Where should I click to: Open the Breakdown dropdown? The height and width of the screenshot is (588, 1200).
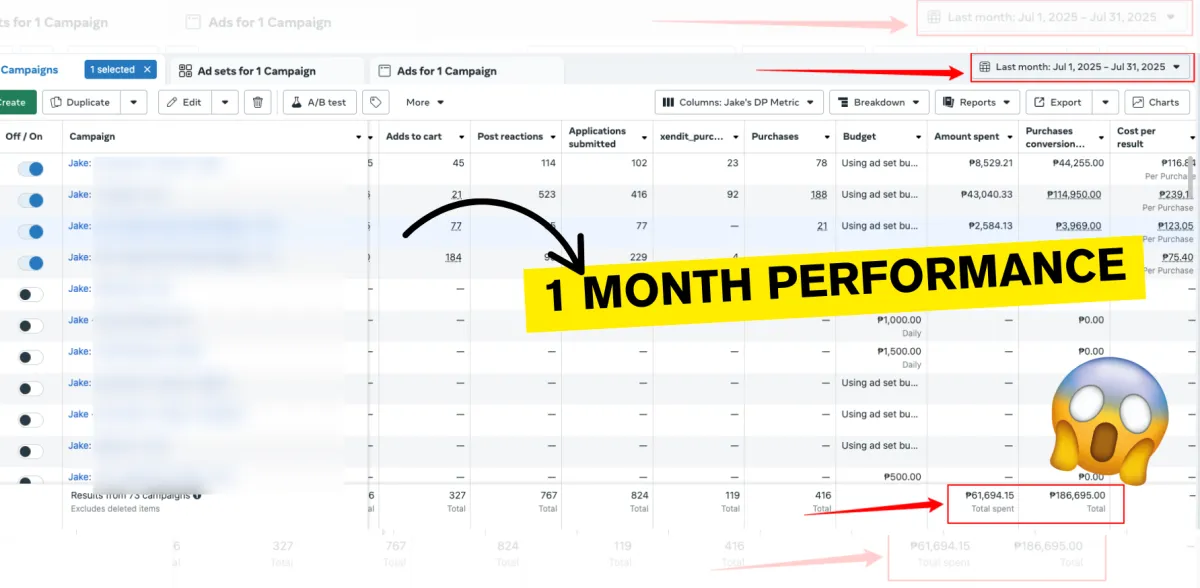[878, 102]
